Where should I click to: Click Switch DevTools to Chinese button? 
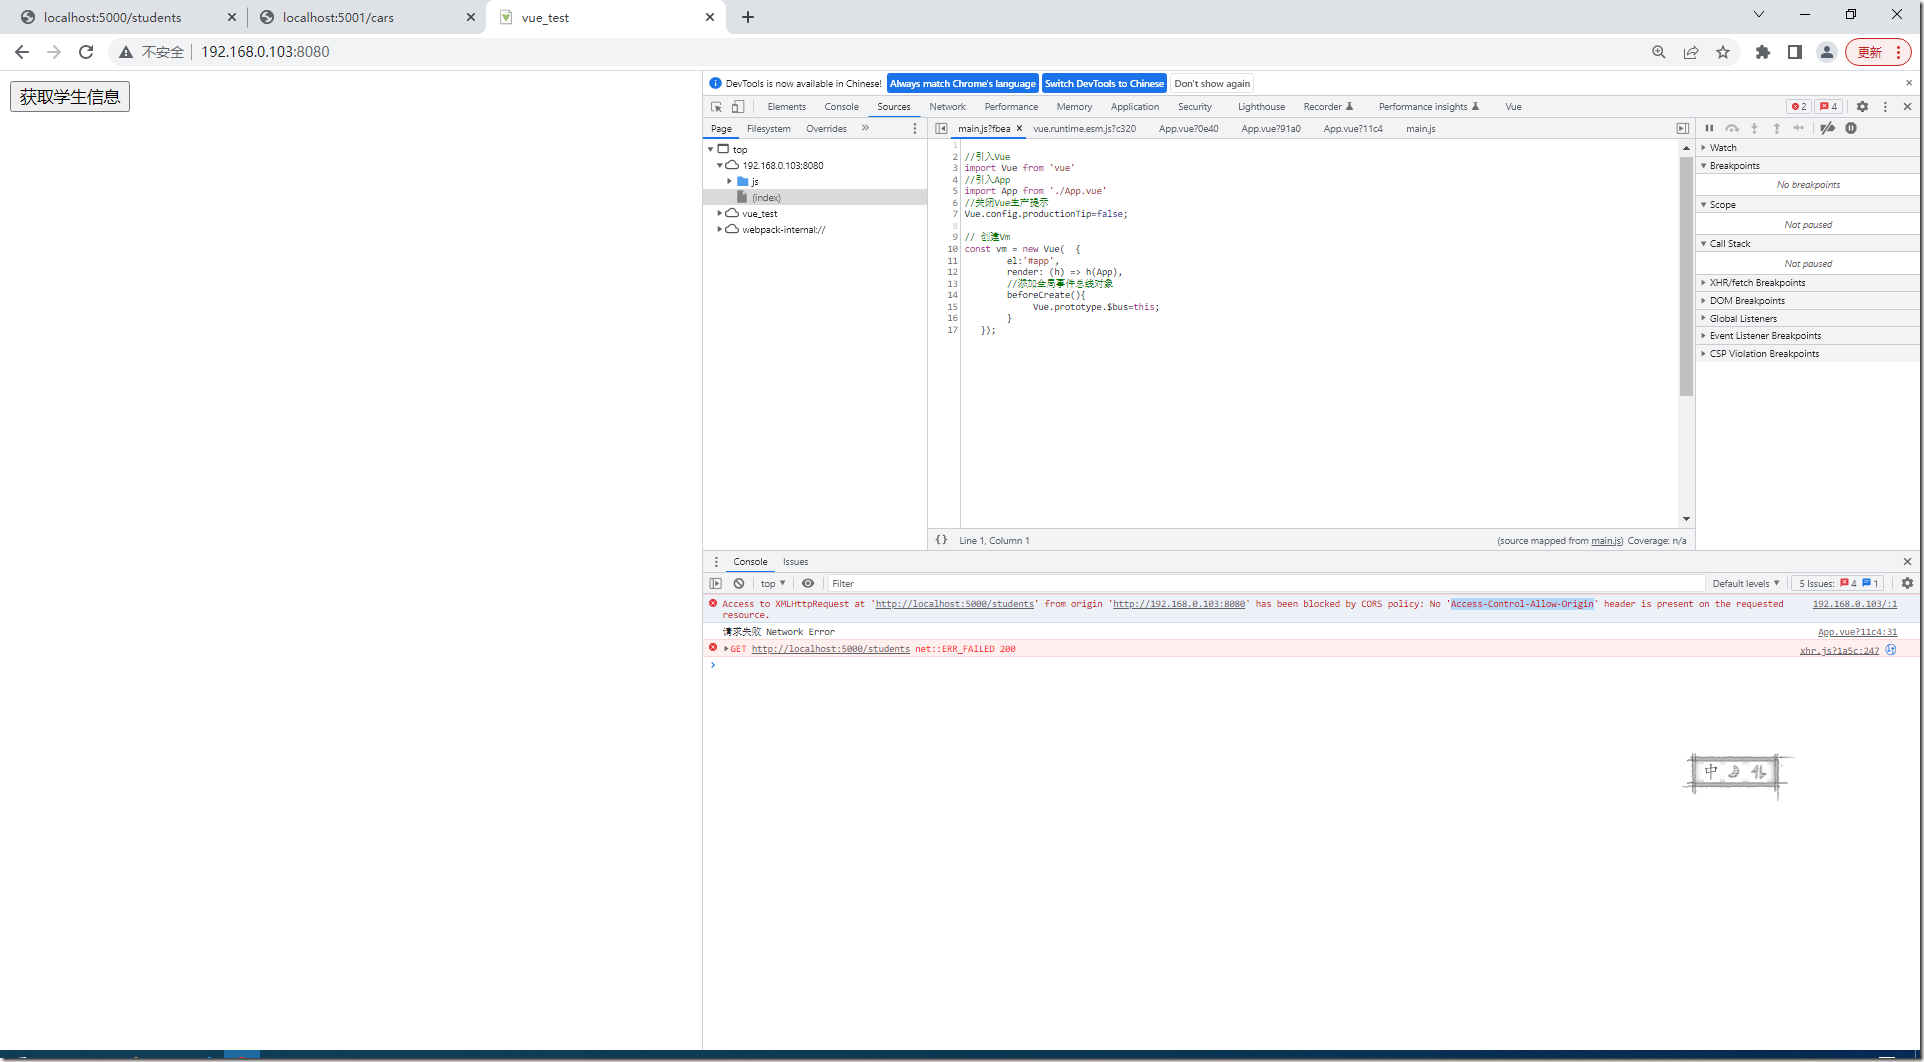1104,84
